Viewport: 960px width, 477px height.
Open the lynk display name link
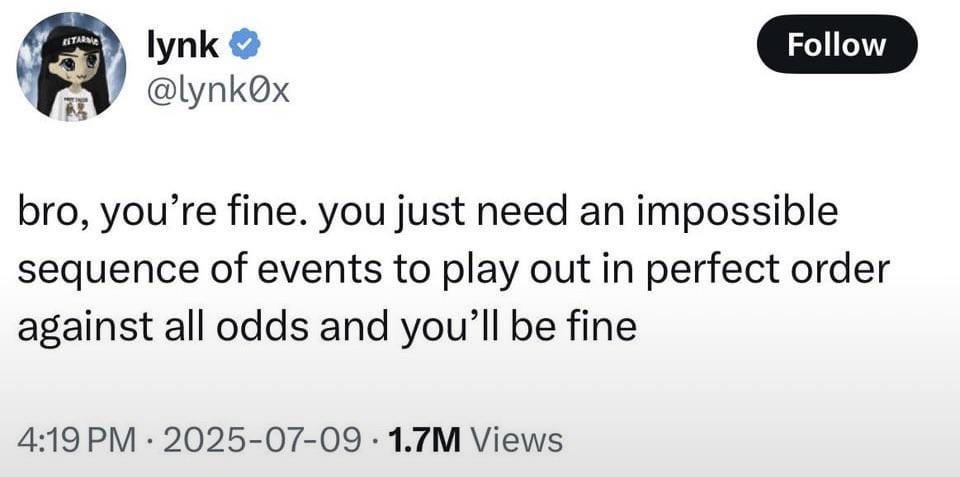point(184,44)
